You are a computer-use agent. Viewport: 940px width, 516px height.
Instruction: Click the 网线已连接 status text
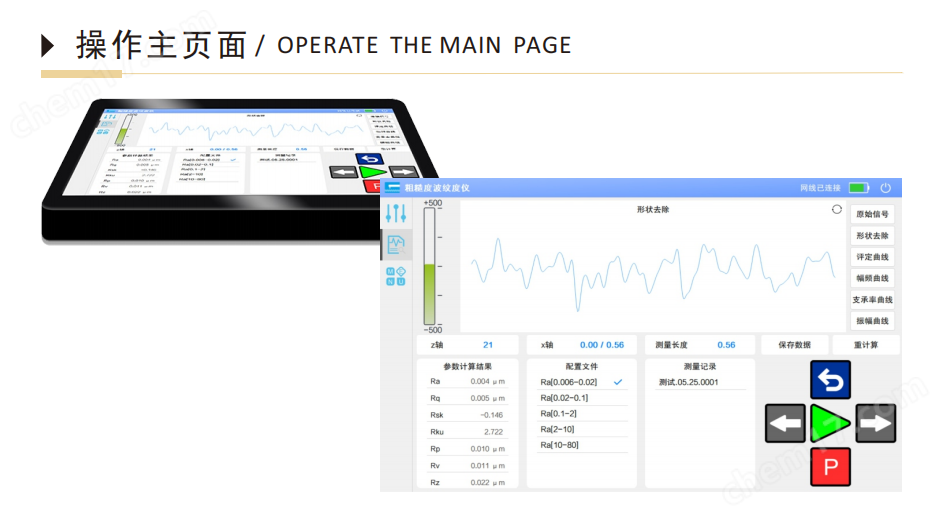(820, 188)
